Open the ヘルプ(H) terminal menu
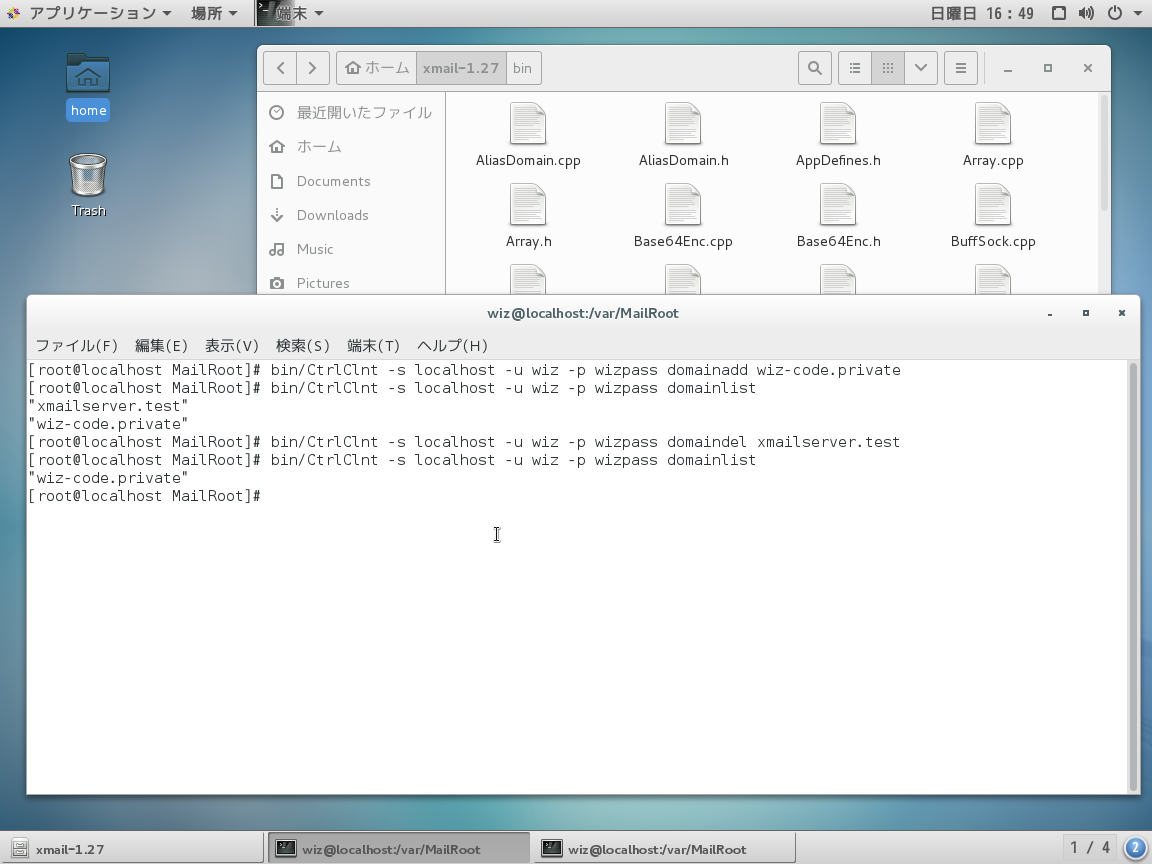 click(452, 346)
